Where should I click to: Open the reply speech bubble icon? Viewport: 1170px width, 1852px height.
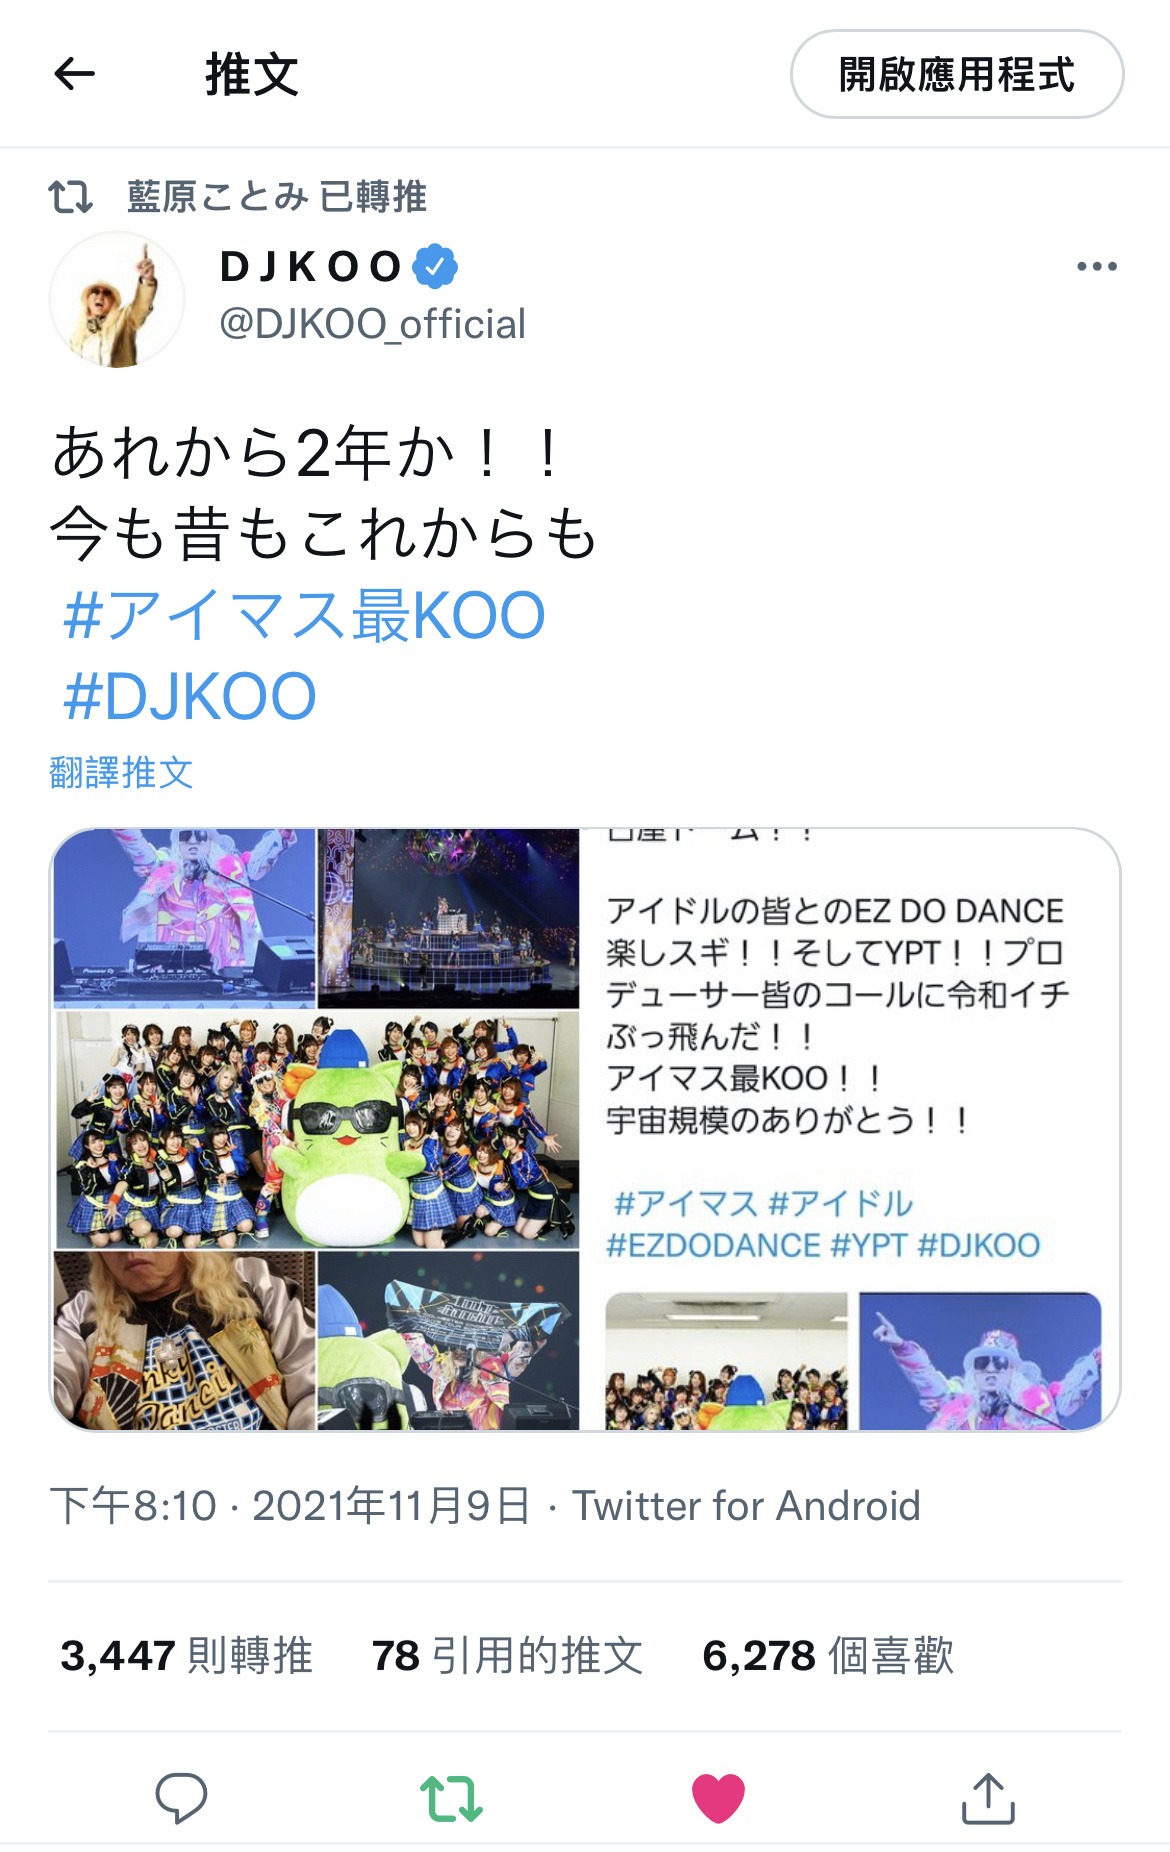click(x=181, y=1798)
